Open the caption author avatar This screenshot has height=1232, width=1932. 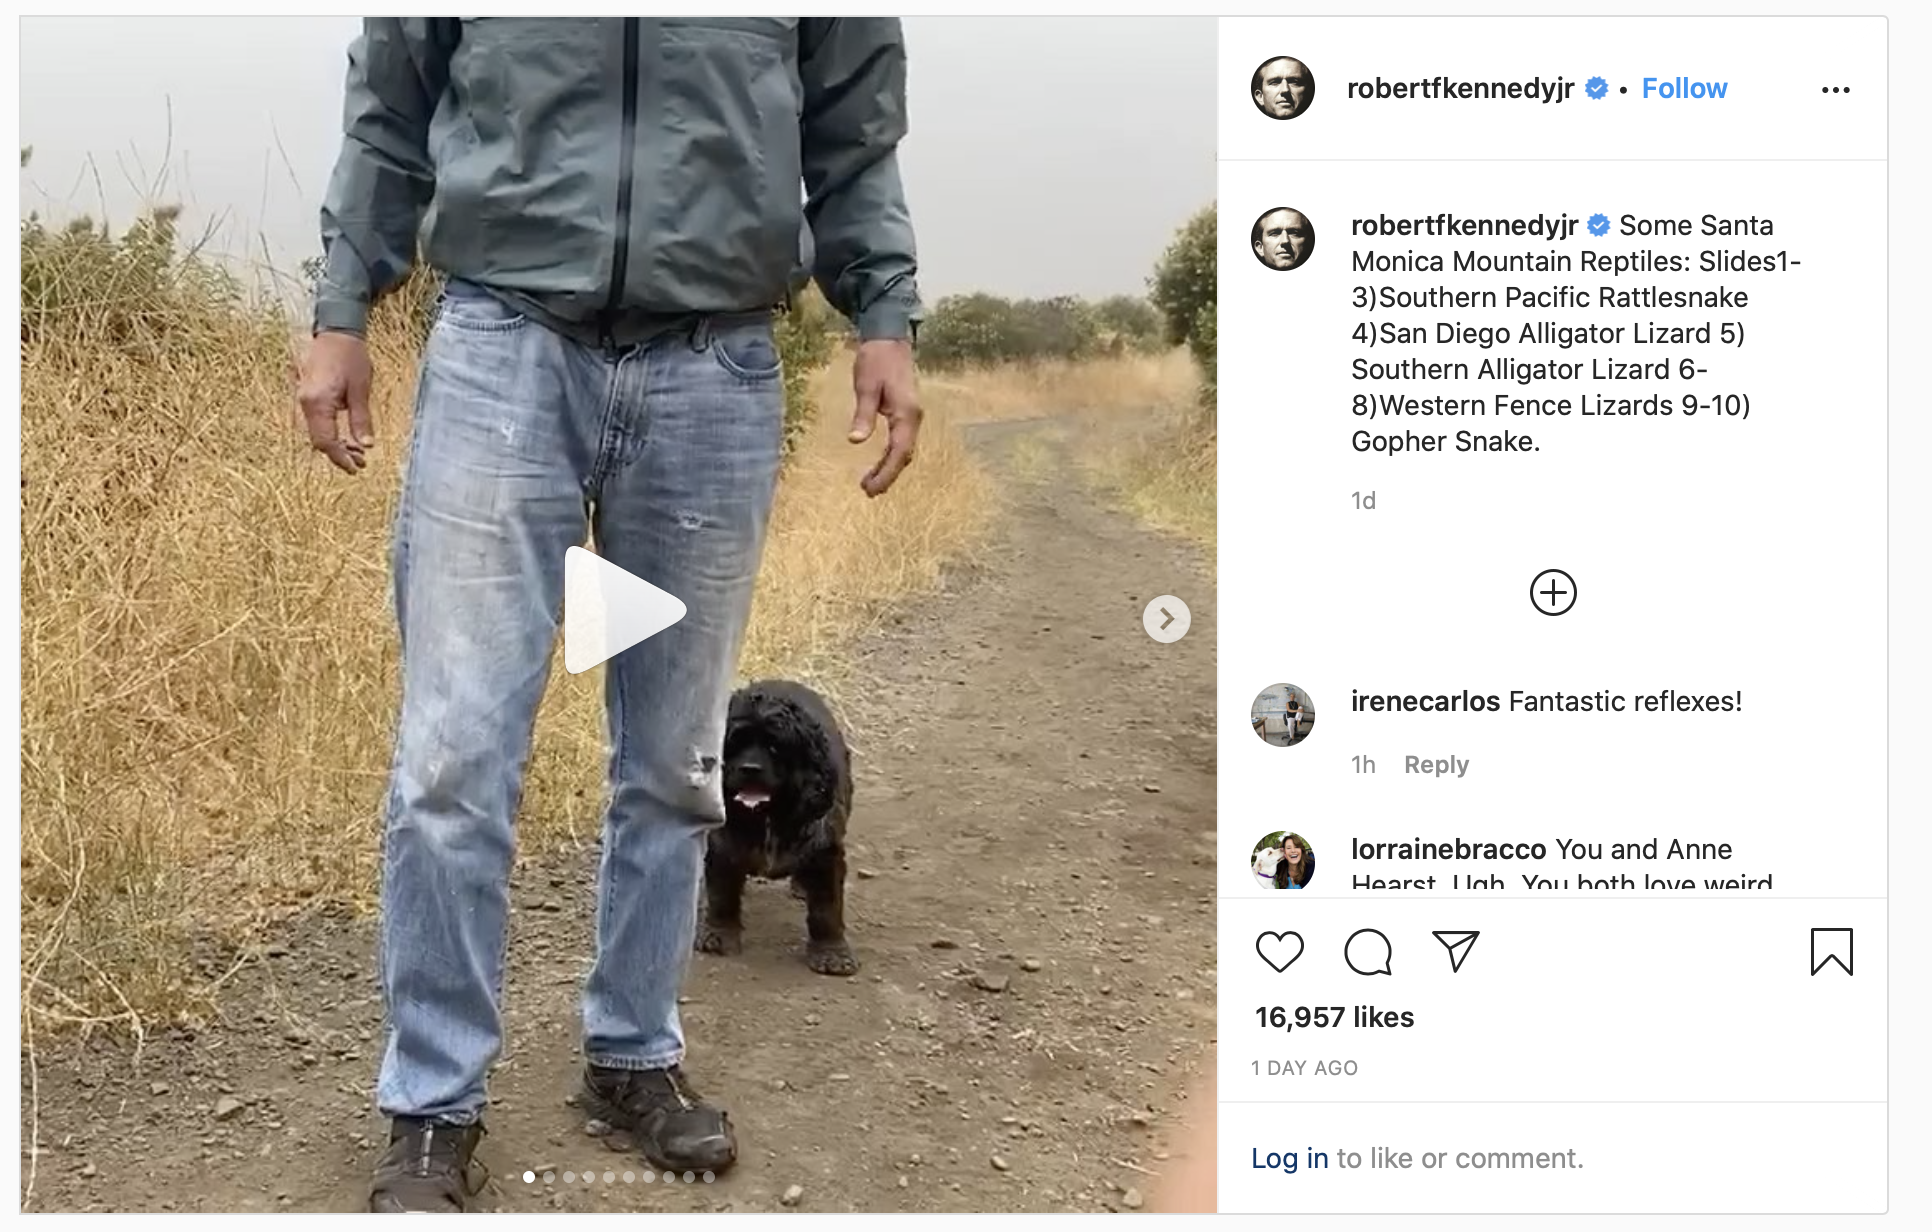(1282, 239)
